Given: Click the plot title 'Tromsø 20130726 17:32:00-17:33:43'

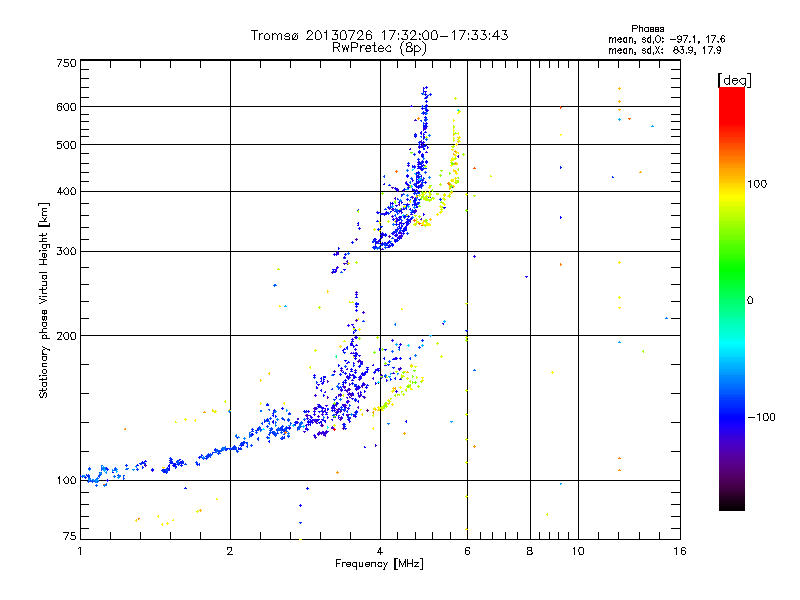Looking at the screenshot, I should pyautogui.click(x=379, y=35).
